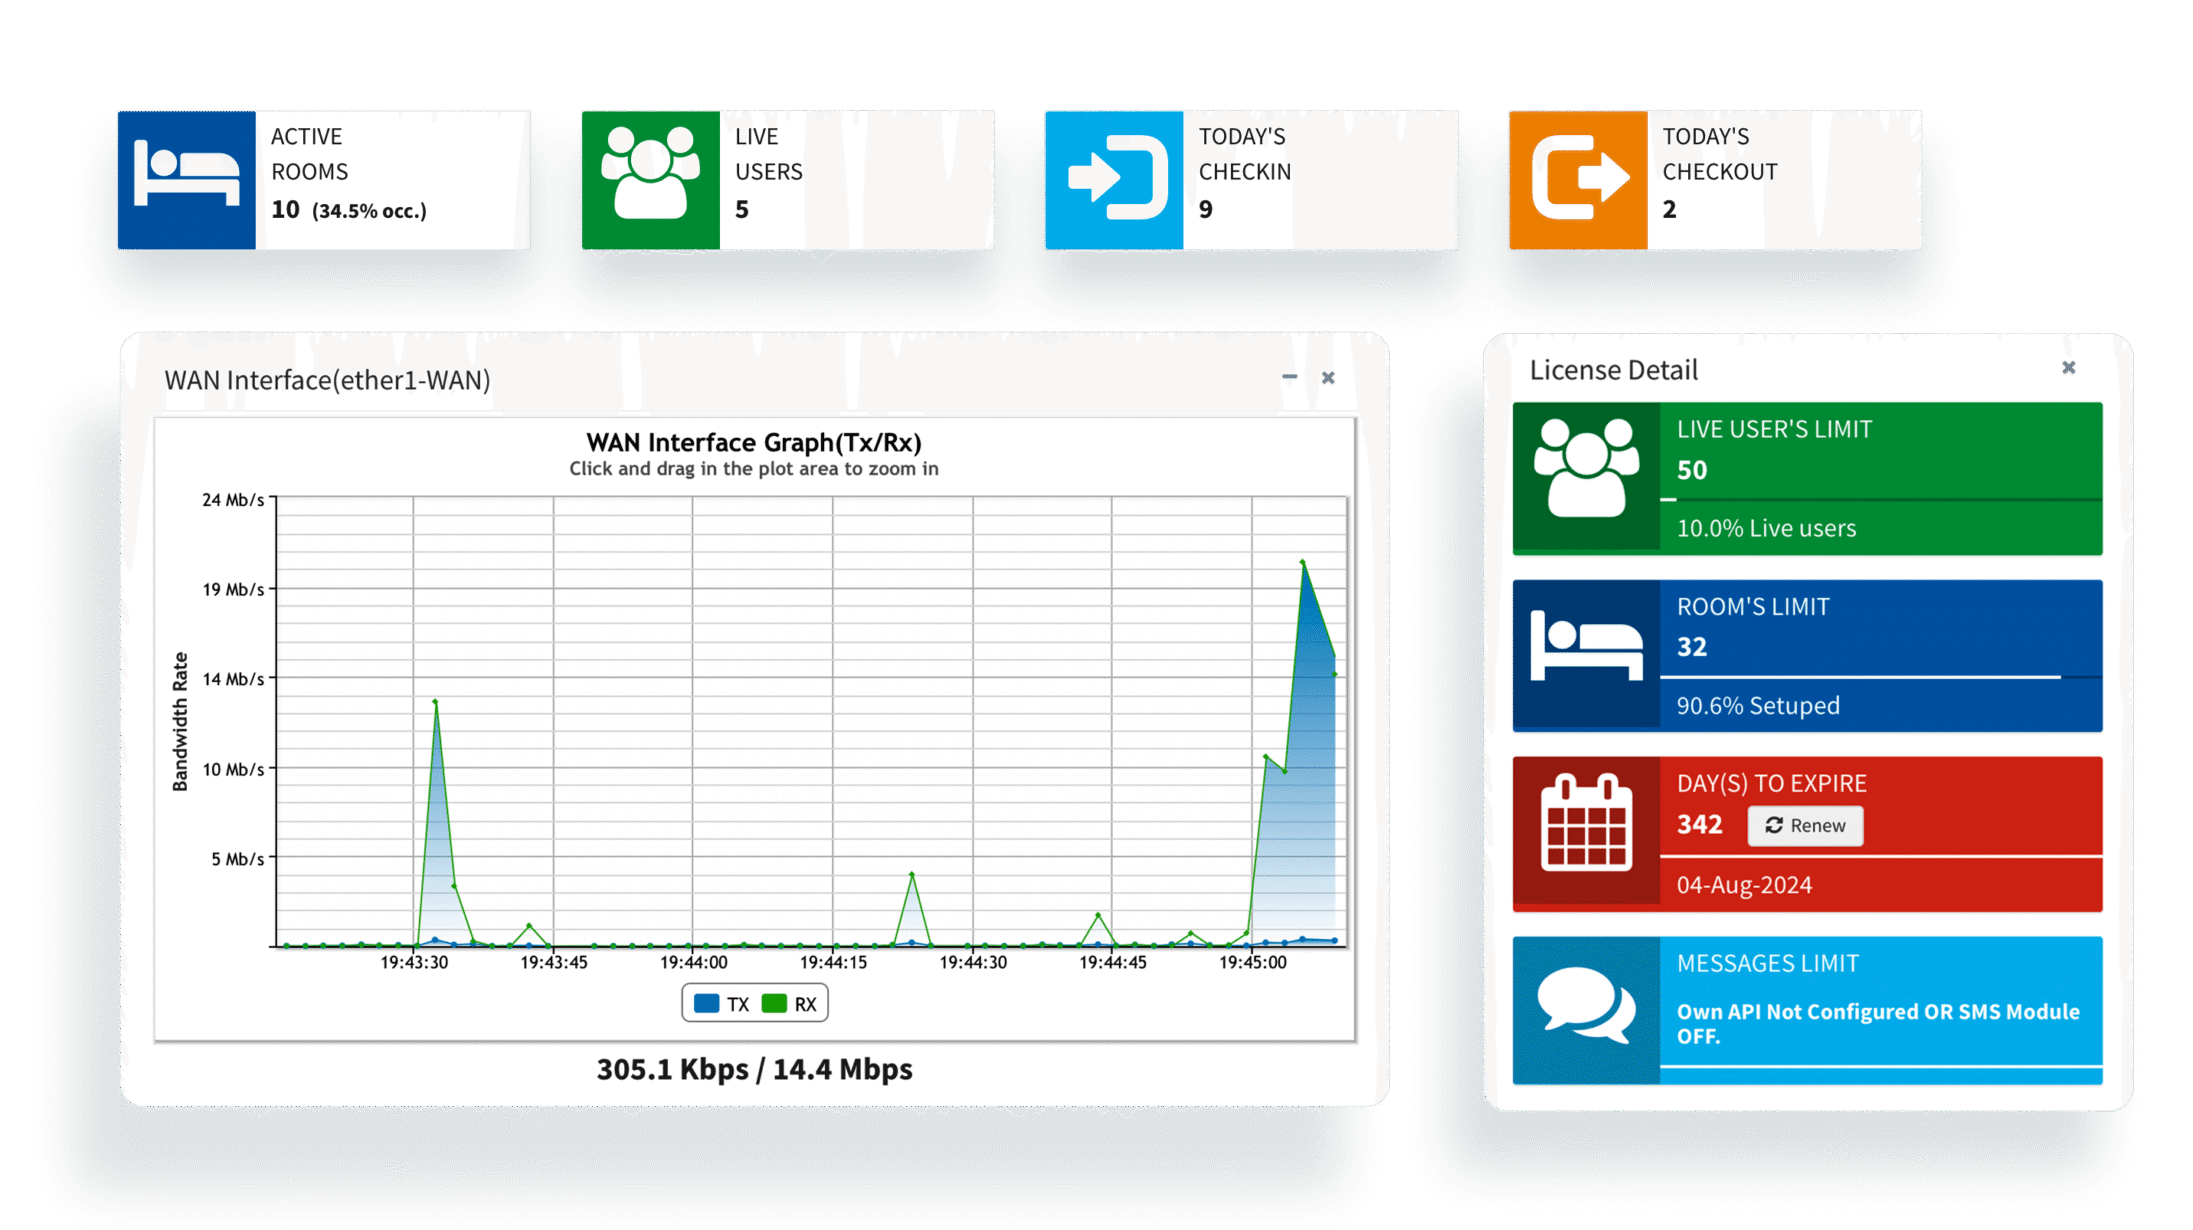Toggle the TX series in chart legend

click(722, 1004)
